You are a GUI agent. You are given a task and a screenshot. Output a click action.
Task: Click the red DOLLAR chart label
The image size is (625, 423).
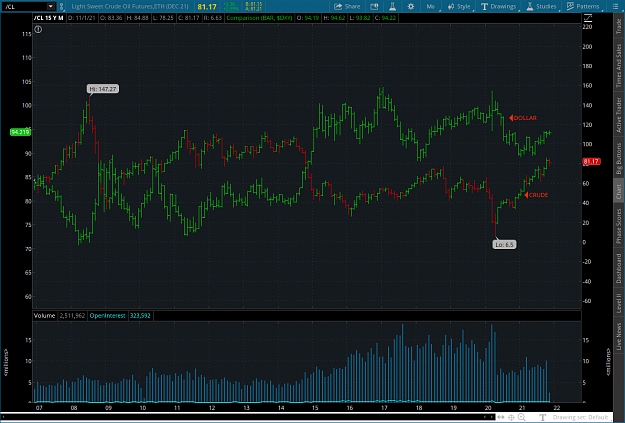tap(523, 118)
